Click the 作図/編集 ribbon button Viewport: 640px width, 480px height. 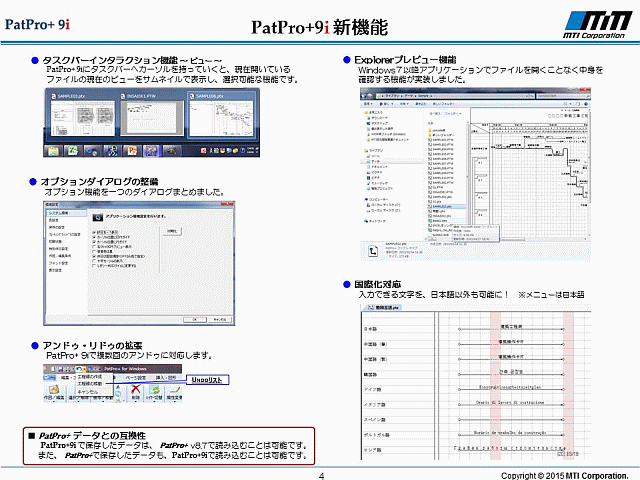[x=54, y=392]
